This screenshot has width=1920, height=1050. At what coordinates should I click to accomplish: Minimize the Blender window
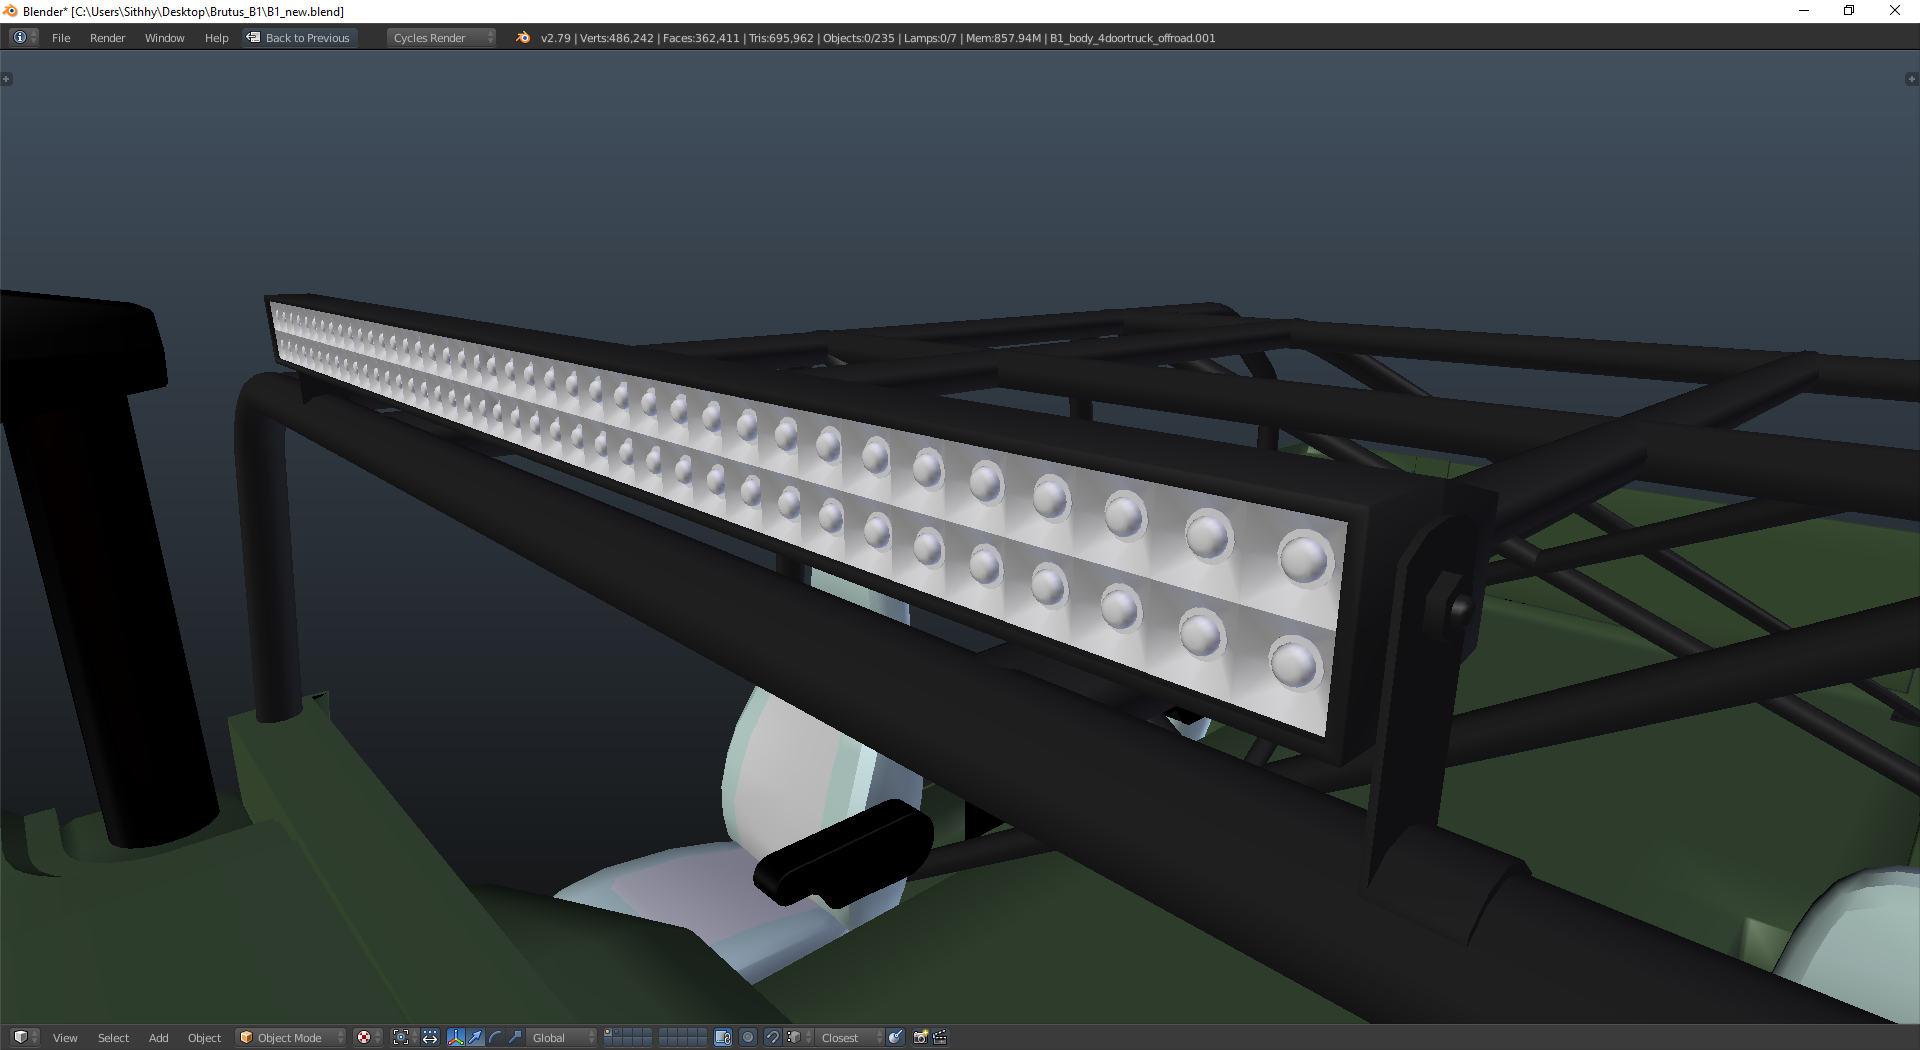click(1804, 11)
